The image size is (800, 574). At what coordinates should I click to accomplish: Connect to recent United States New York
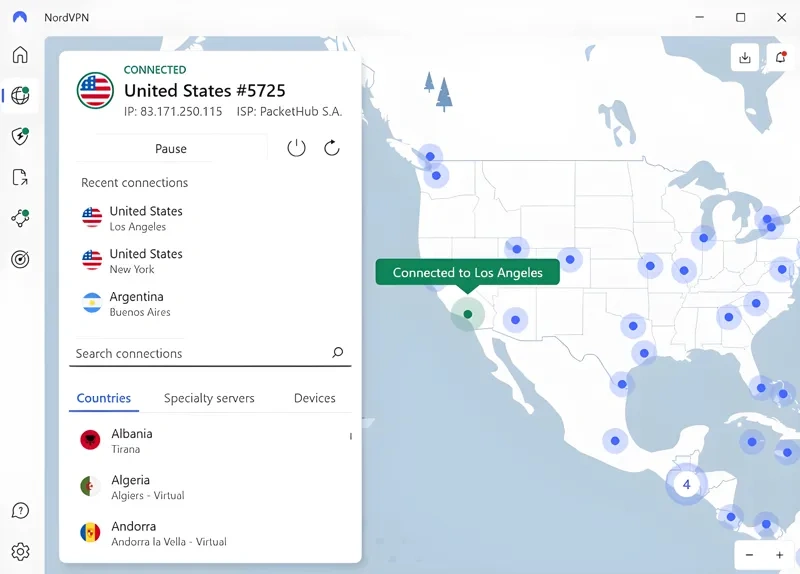[210, 261]
